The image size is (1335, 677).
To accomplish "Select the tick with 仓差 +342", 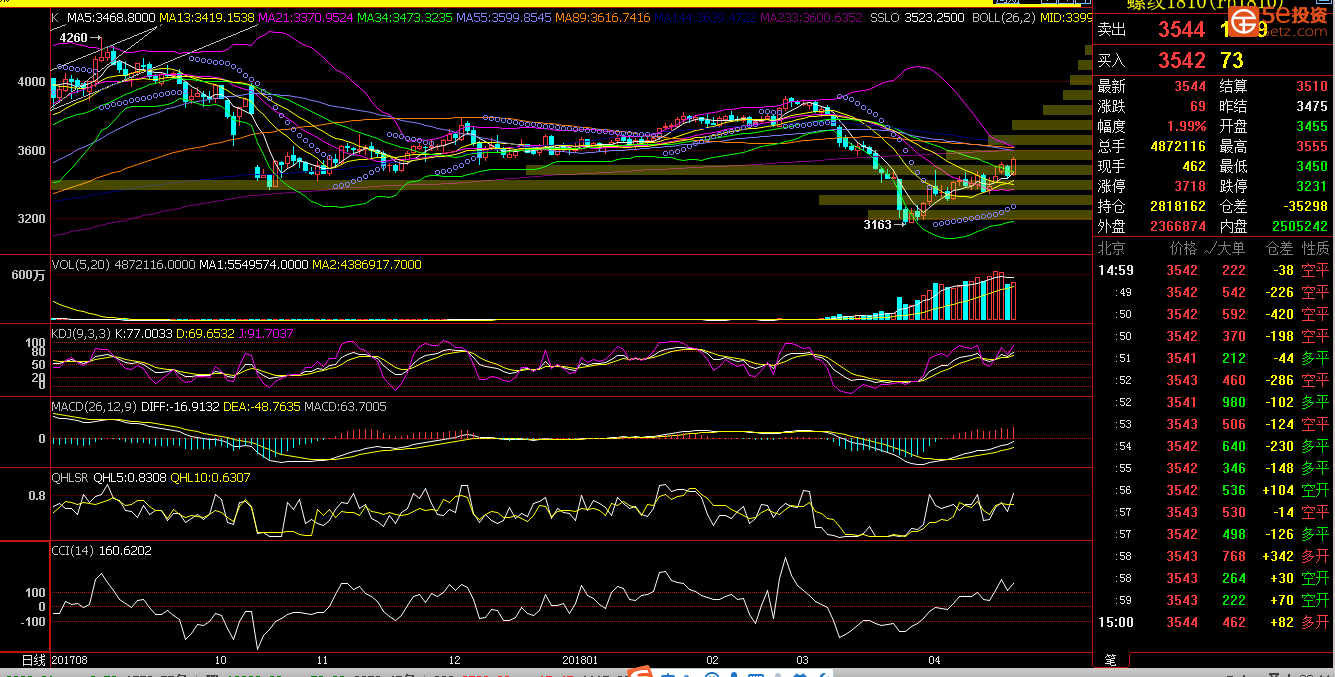I will [x=1214, y=556].
